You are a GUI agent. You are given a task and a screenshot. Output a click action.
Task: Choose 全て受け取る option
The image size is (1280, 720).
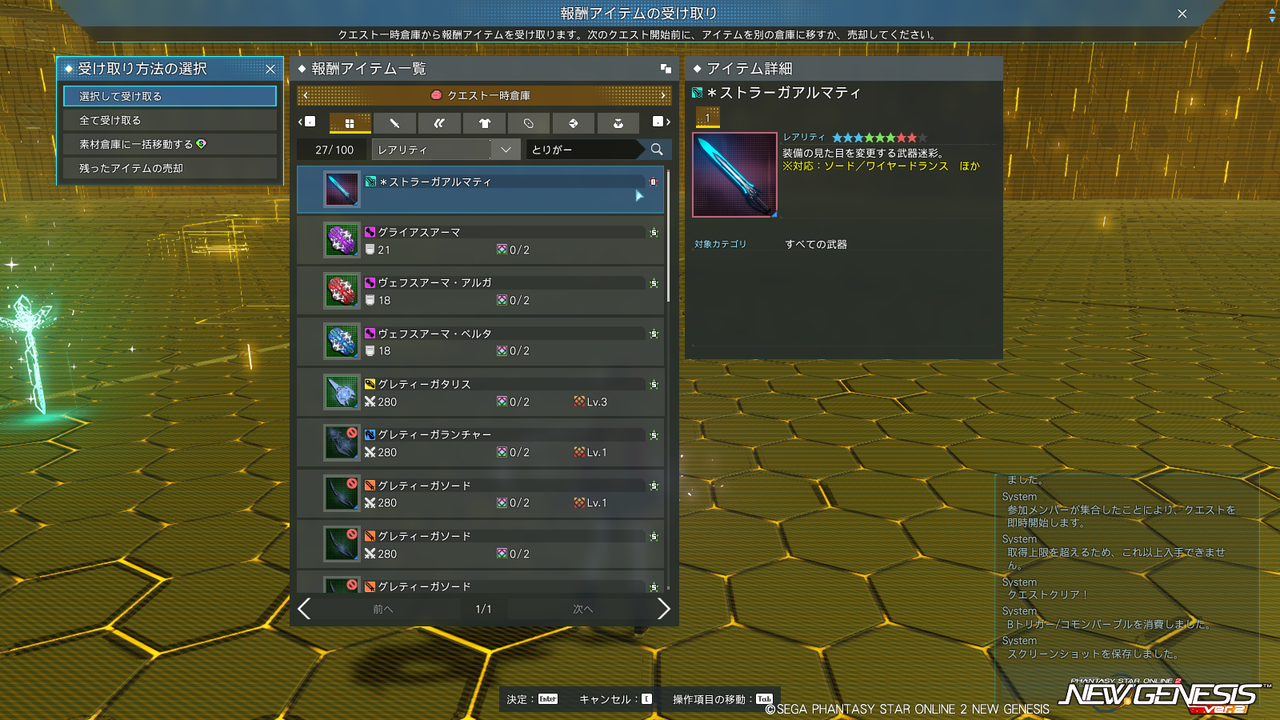tap(169, 120)
